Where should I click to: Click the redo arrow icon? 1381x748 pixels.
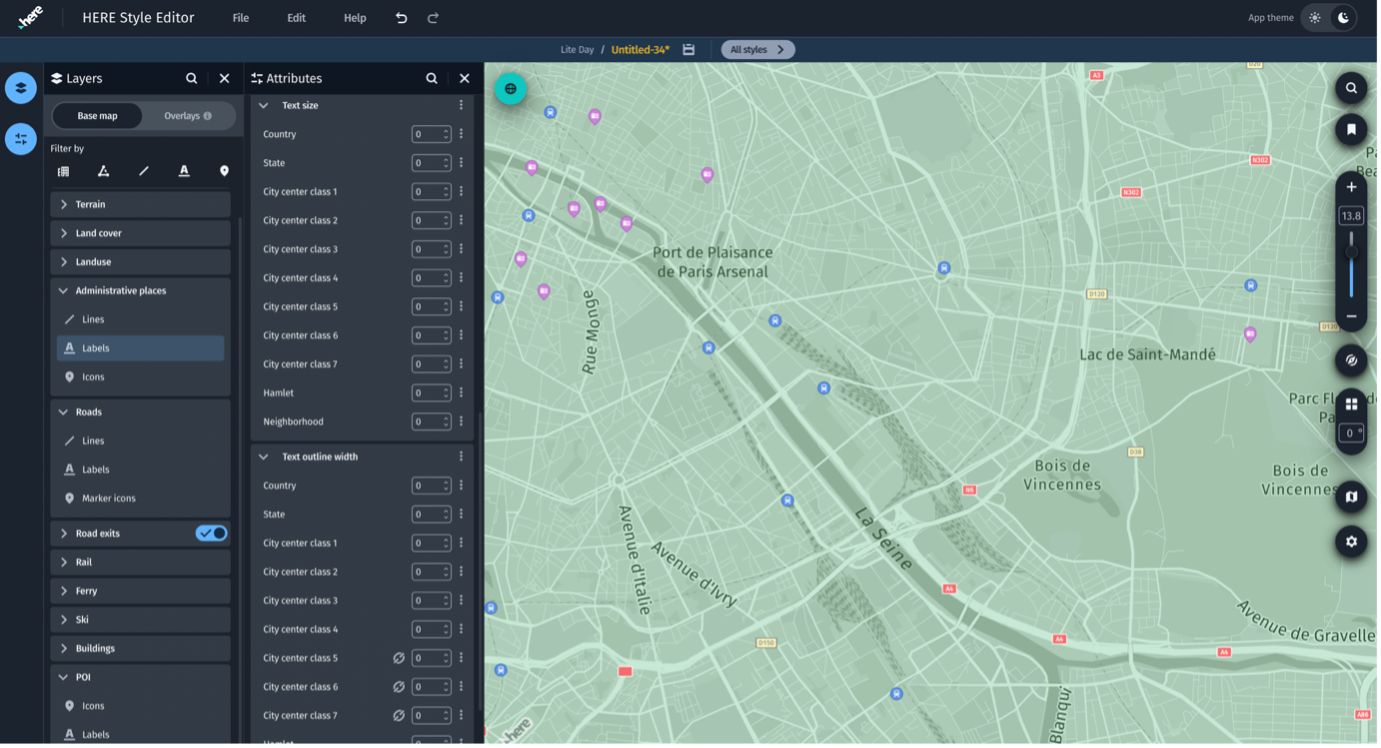(x=433, y=18)
